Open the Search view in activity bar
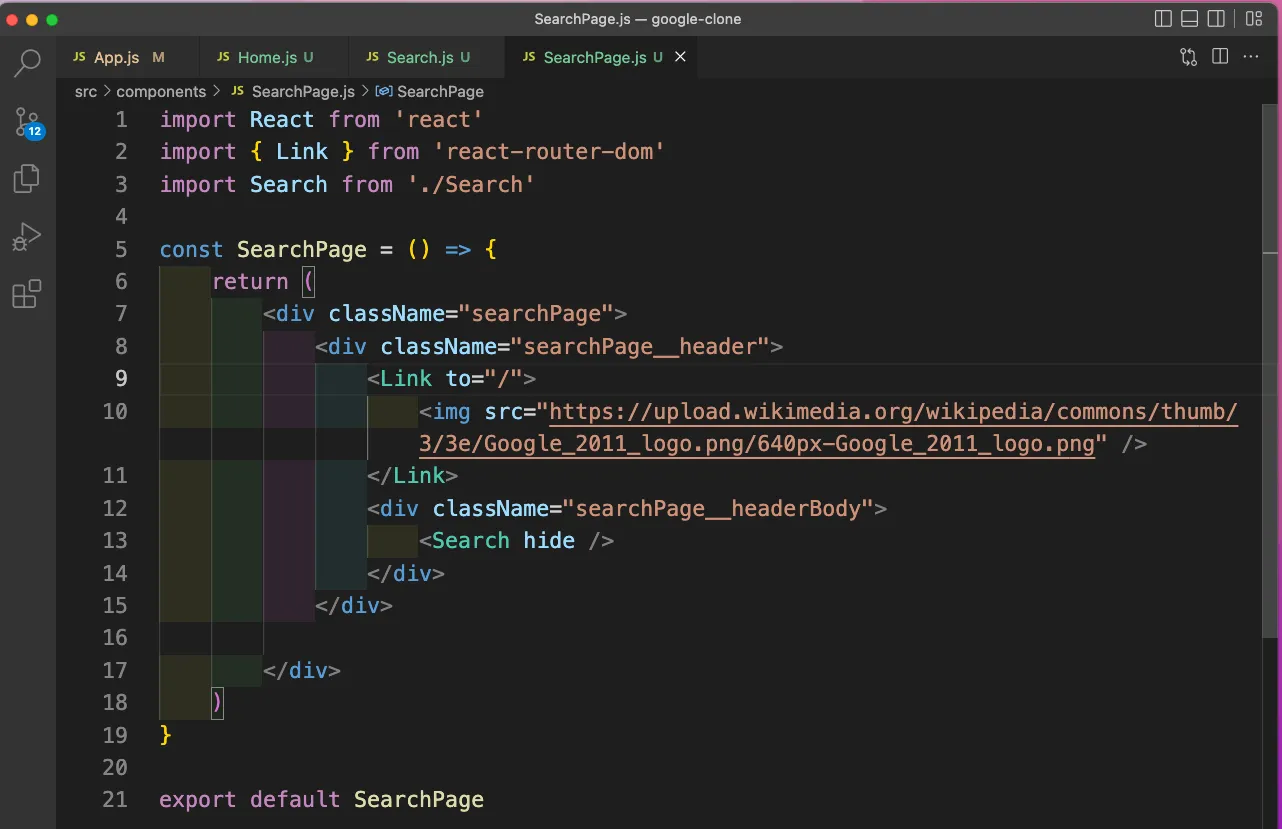1282x829 pixels. (x=28, y=63)
